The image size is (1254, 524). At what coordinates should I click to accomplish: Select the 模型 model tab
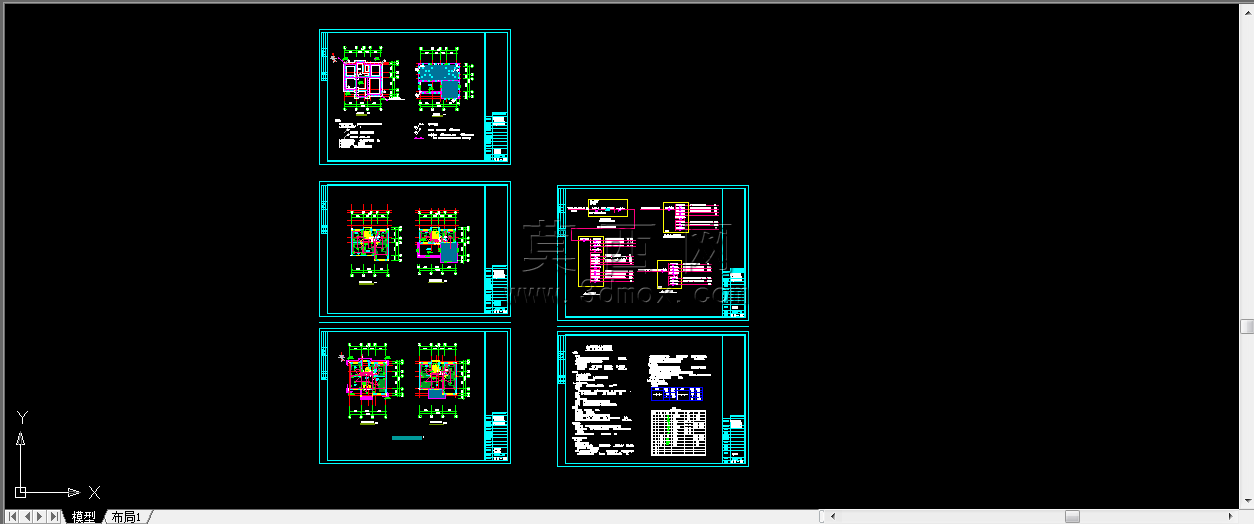[x=83, y=517]
